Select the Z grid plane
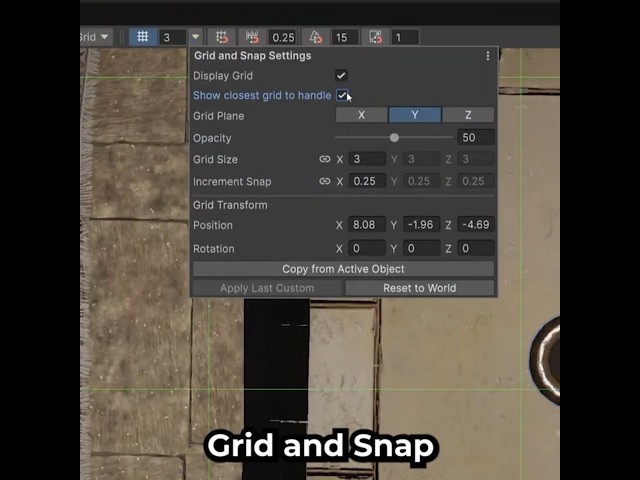The height and width of the screenshot is (480, 640). [x=468, y=115]
